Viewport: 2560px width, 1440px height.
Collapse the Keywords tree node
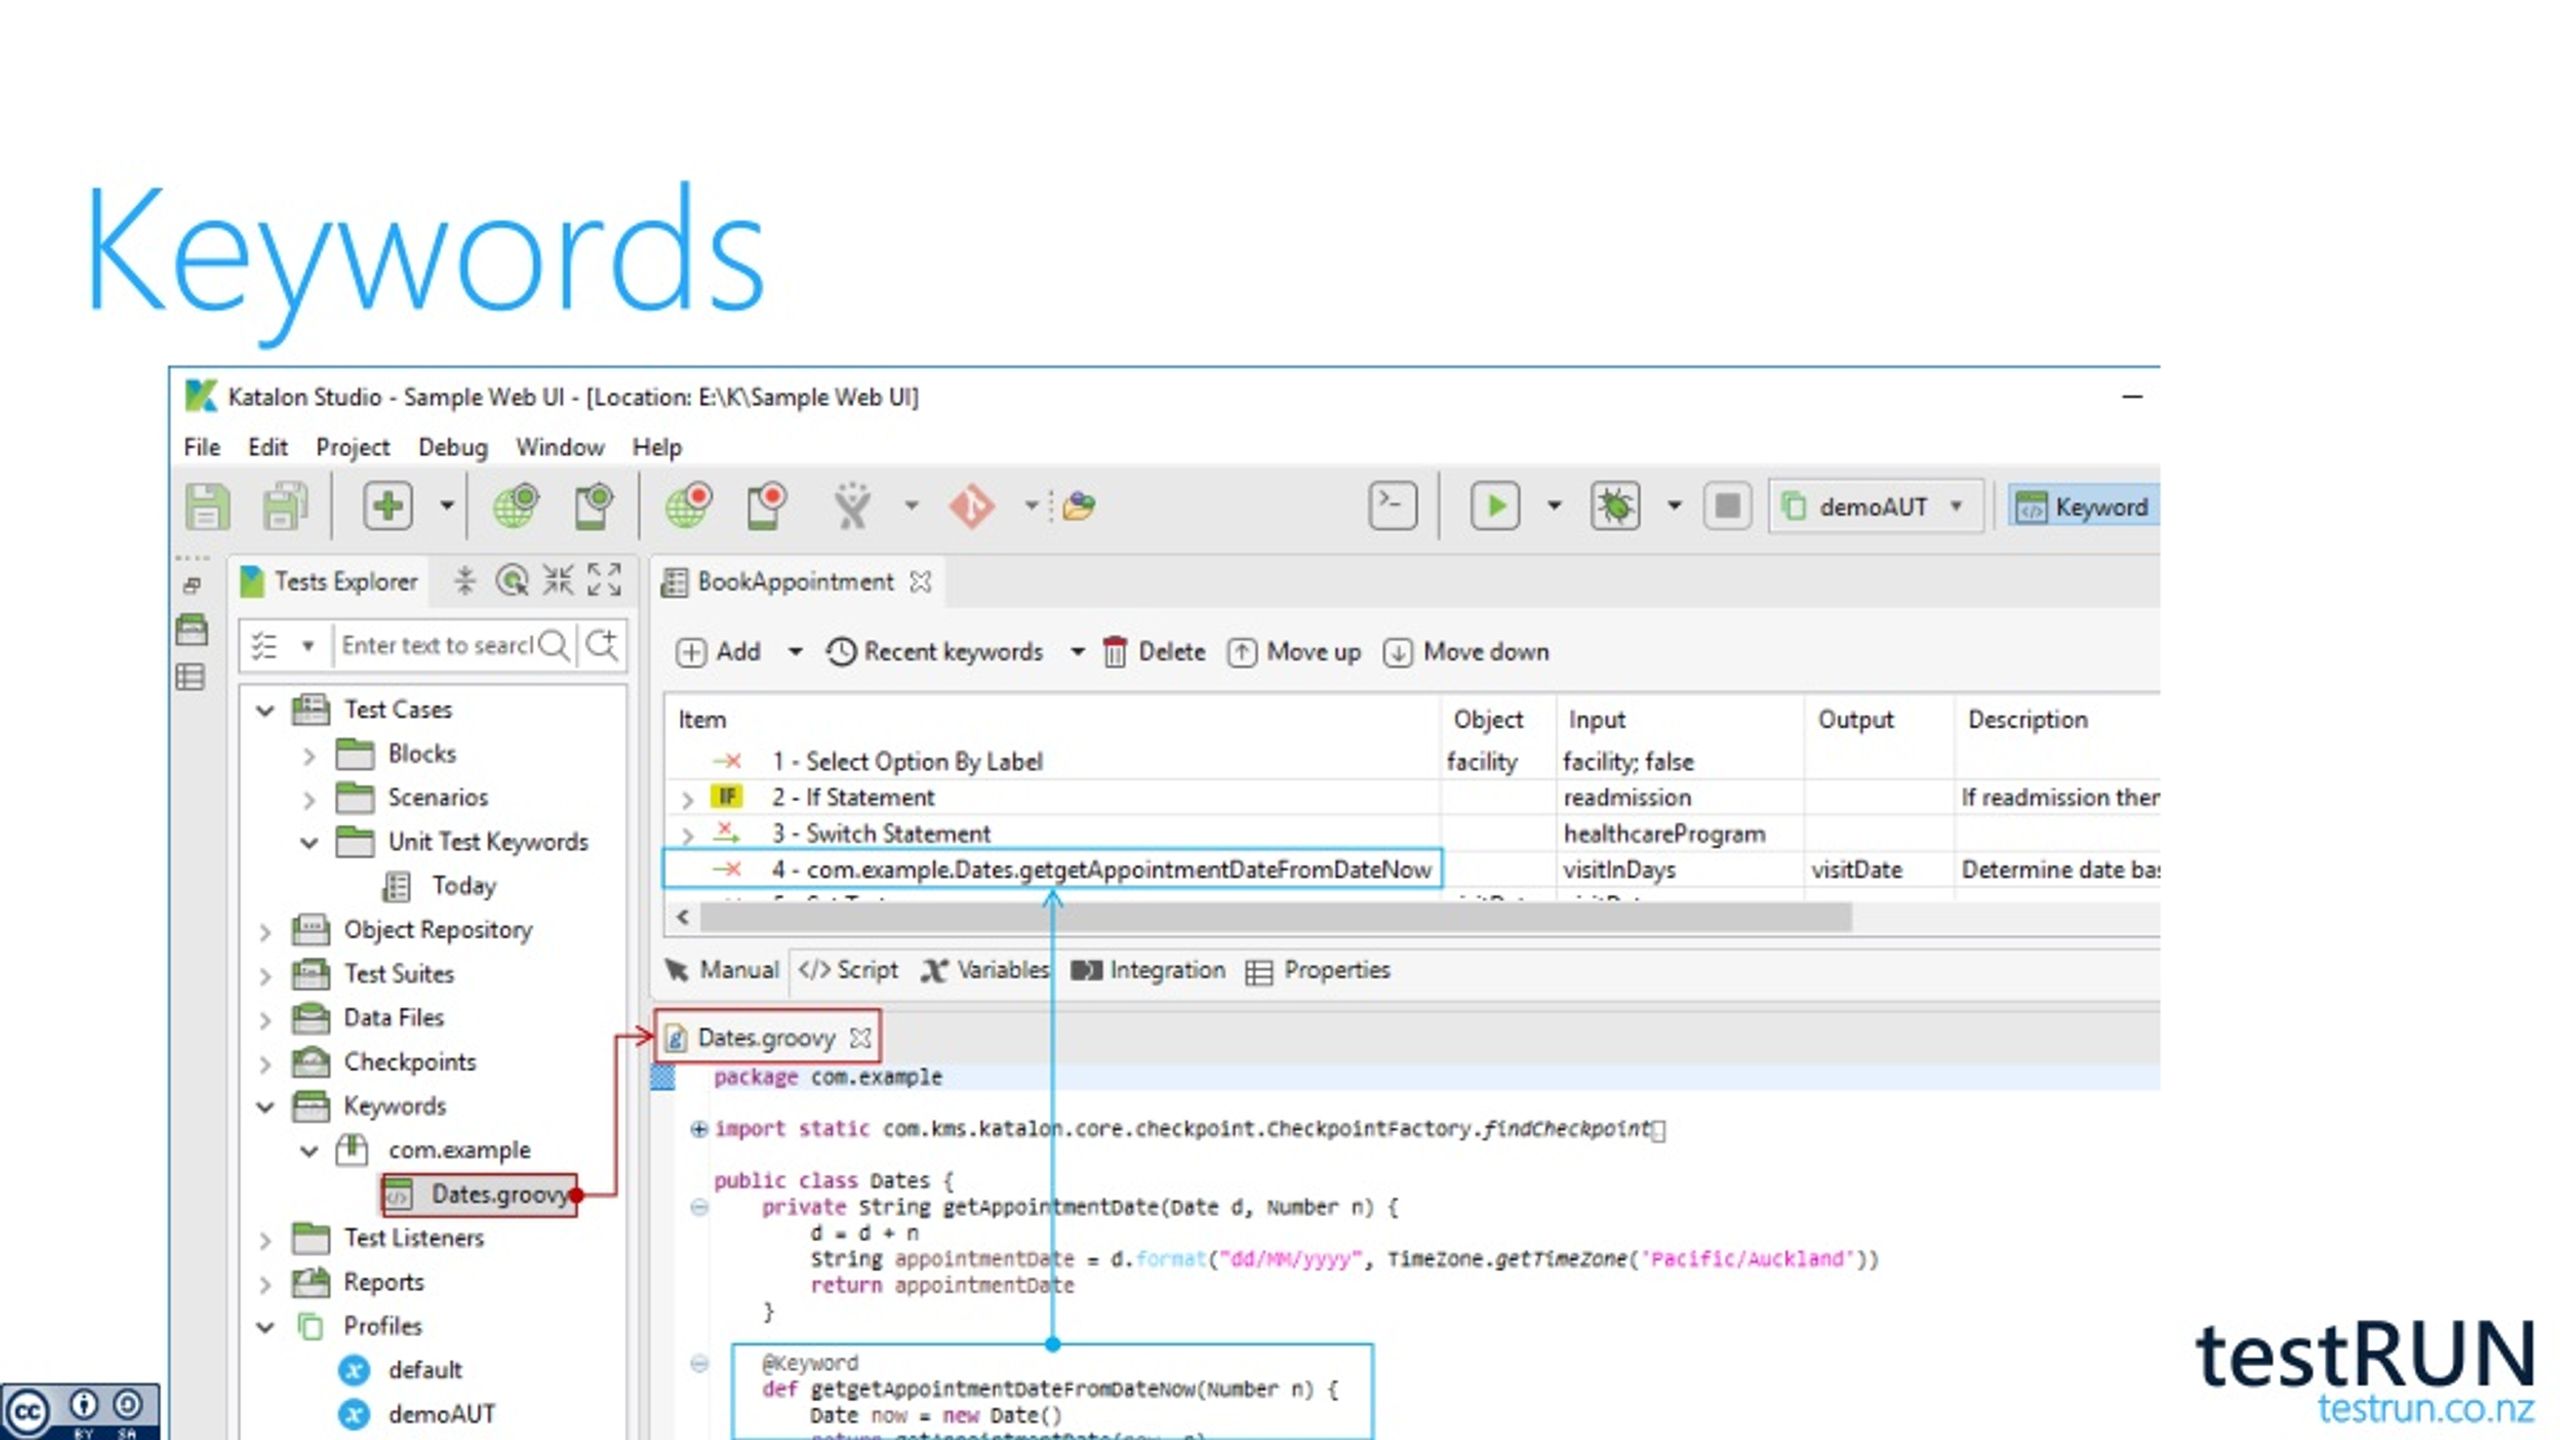(x=265, y=1107)
